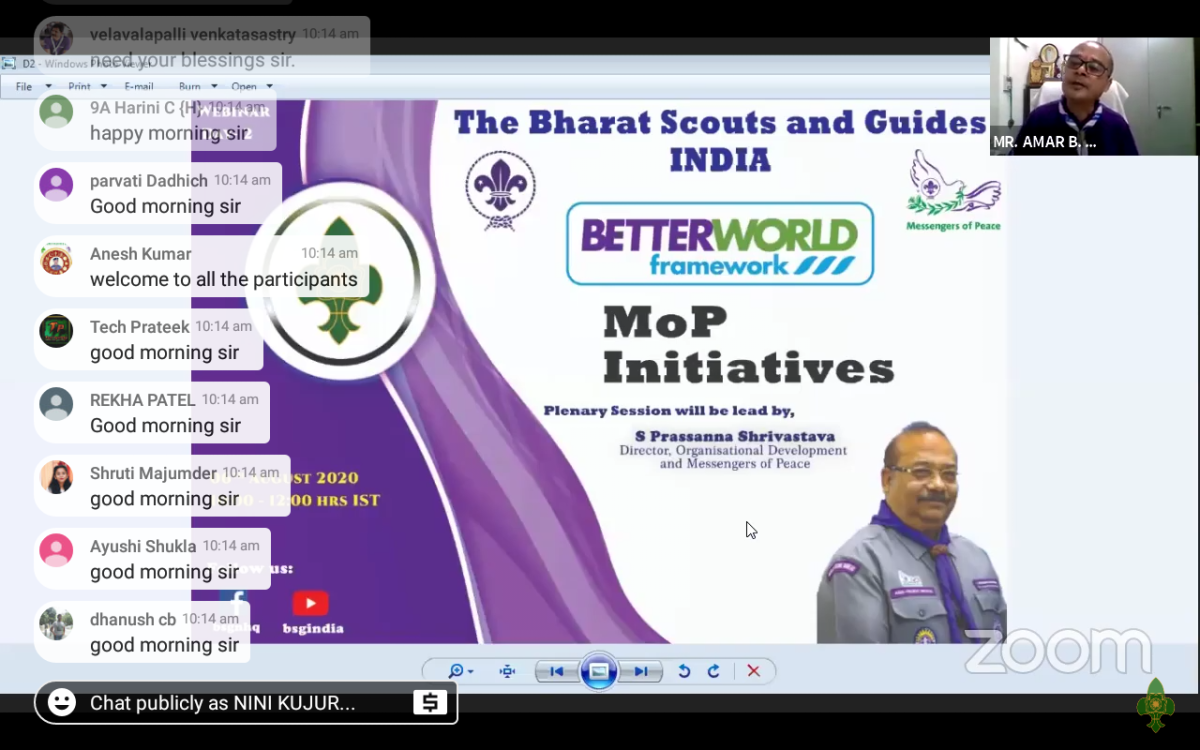Click Mr. Amar B's video thumbnail
Screen dimensions: 1200x750
tap(1093, 95)
